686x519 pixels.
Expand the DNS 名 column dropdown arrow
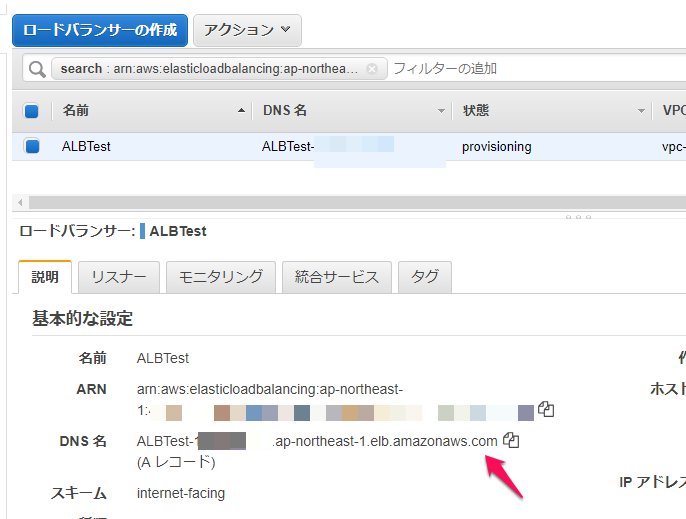[x=441, y=110]
